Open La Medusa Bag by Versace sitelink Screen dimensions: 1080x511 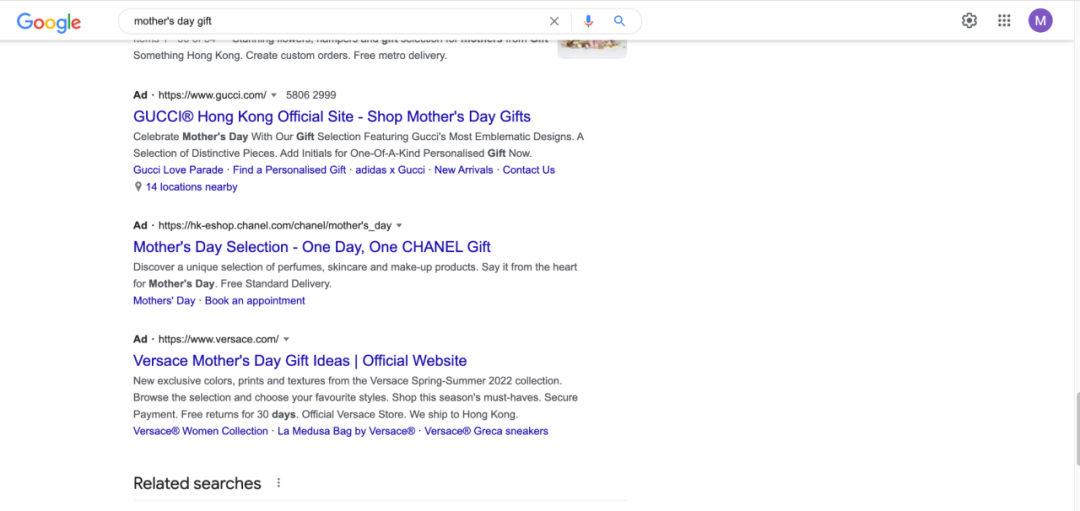346,431
